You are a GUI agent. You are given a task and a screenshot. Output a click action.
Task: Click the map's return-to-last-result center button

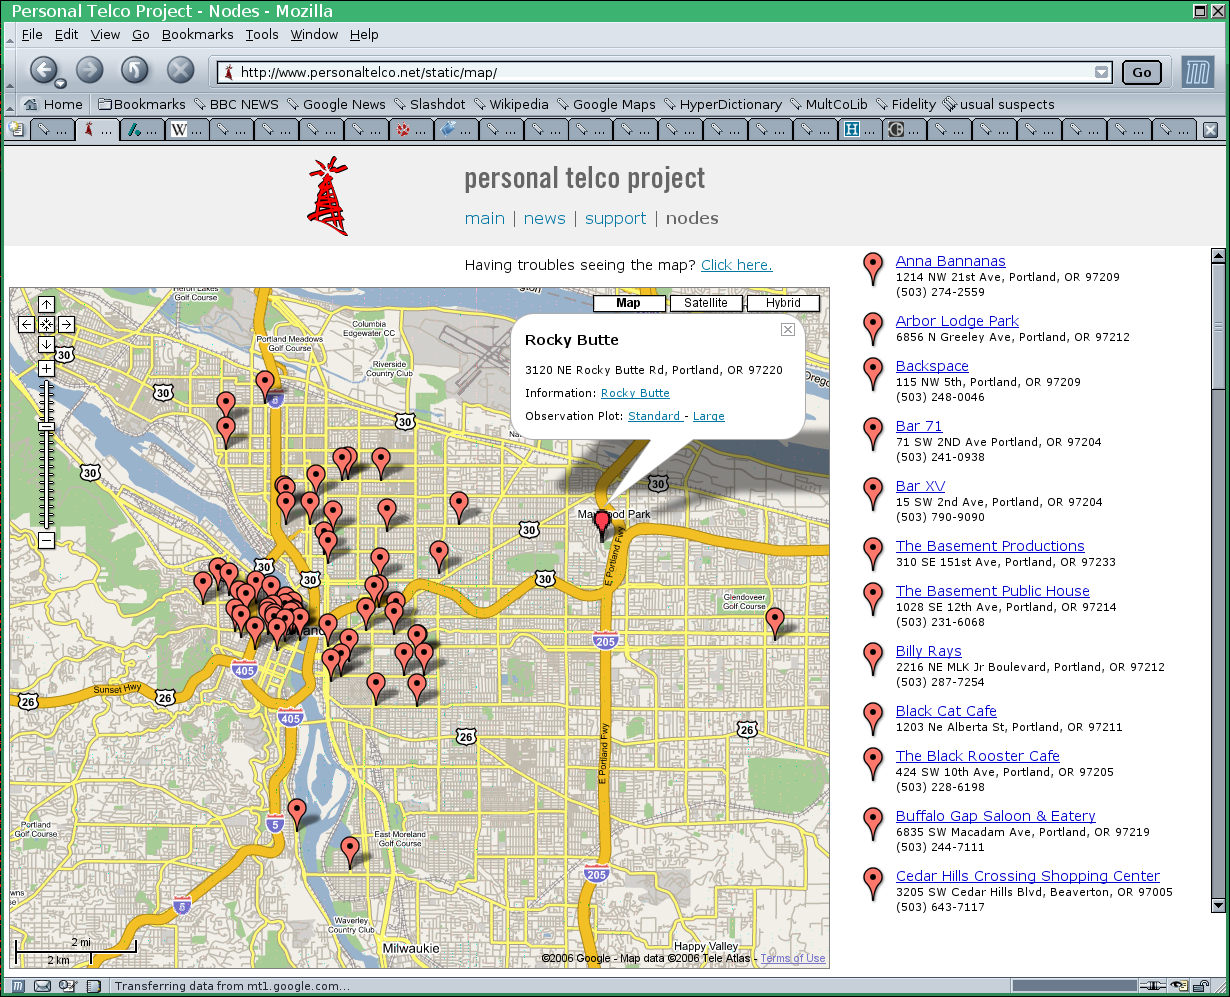tap(46, 324)
